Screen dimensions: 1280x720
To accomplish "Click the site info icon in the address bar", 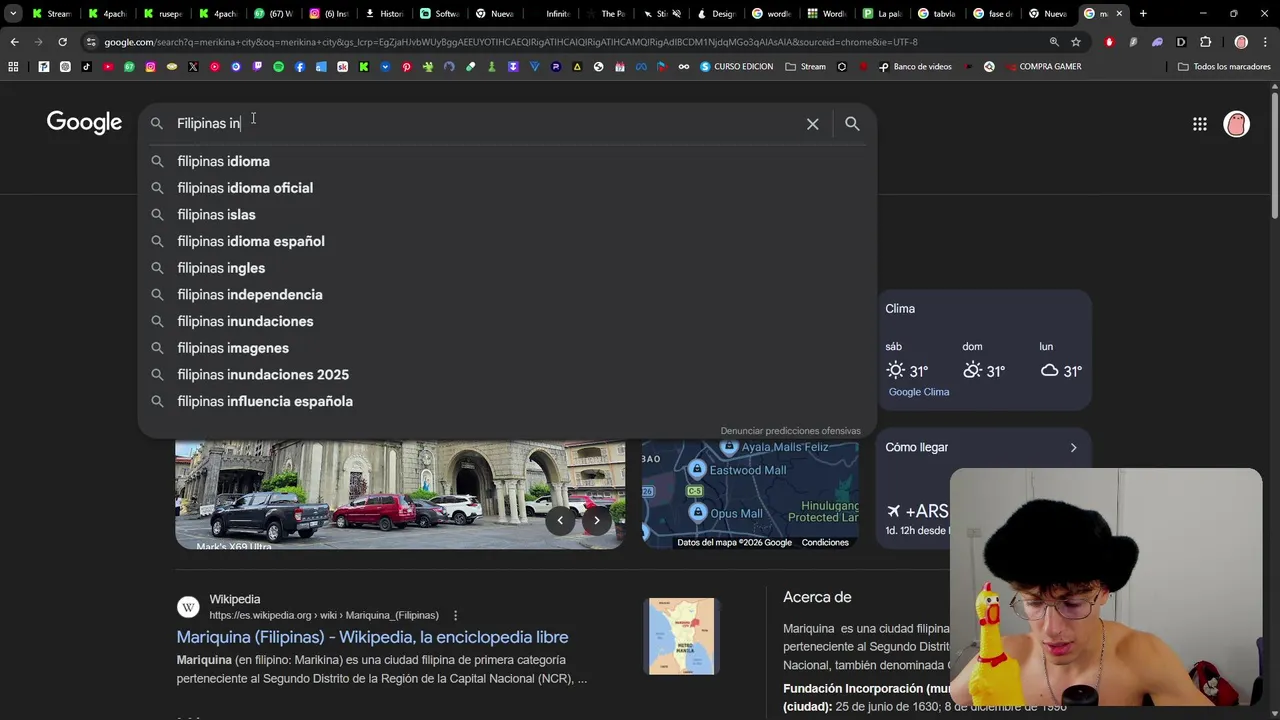I will coord(91,42).
